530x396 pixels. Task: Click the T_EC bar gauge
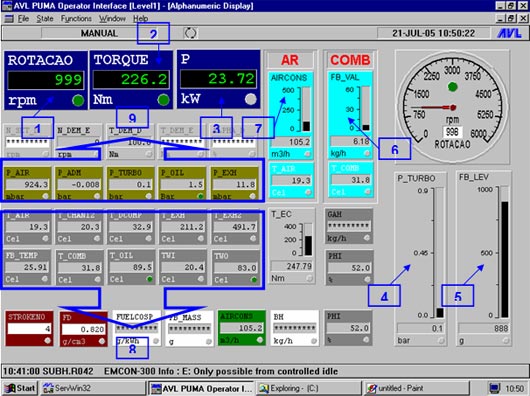[308, 240]
